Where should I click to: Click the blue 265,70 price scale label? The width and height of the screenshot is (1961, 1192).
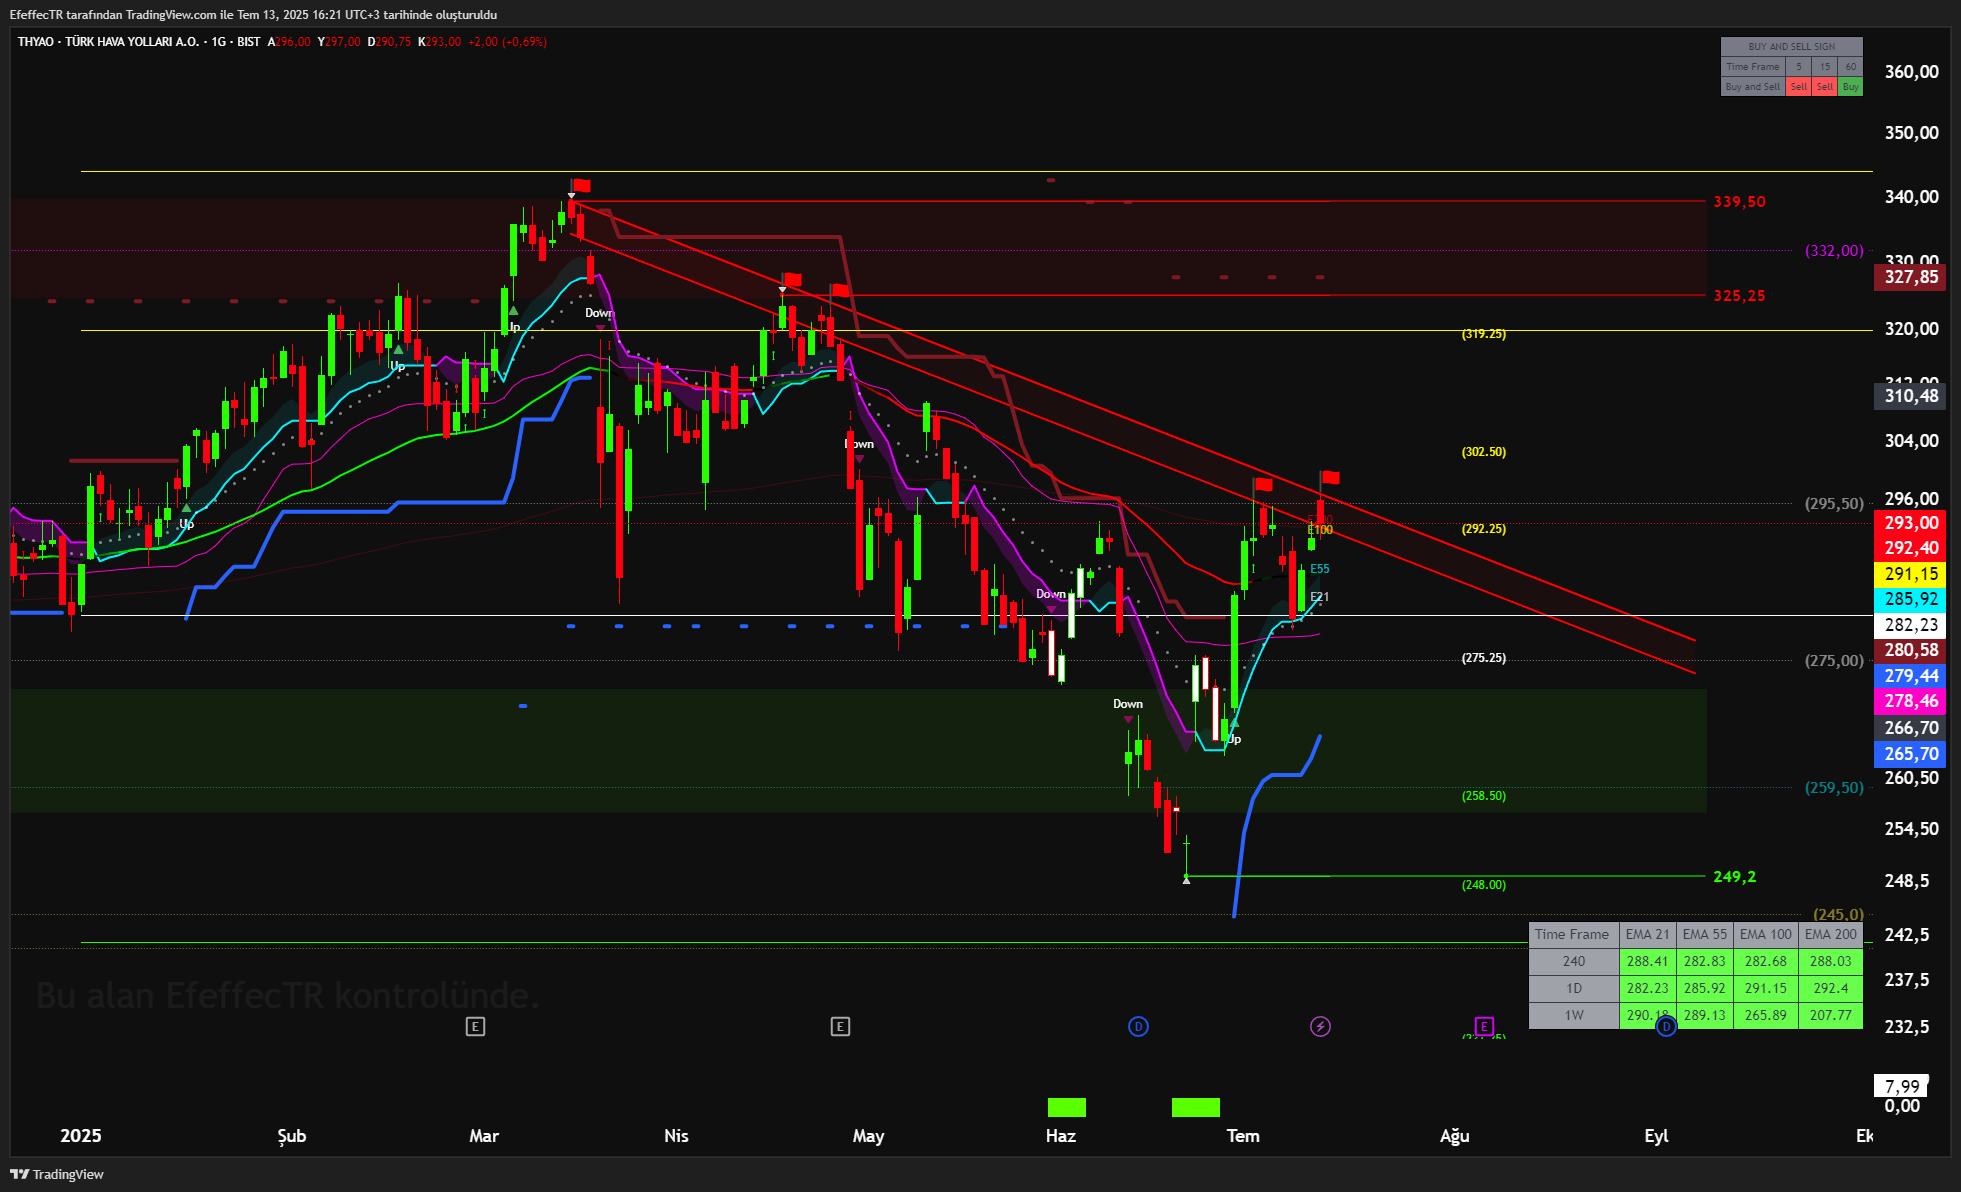1910,754
